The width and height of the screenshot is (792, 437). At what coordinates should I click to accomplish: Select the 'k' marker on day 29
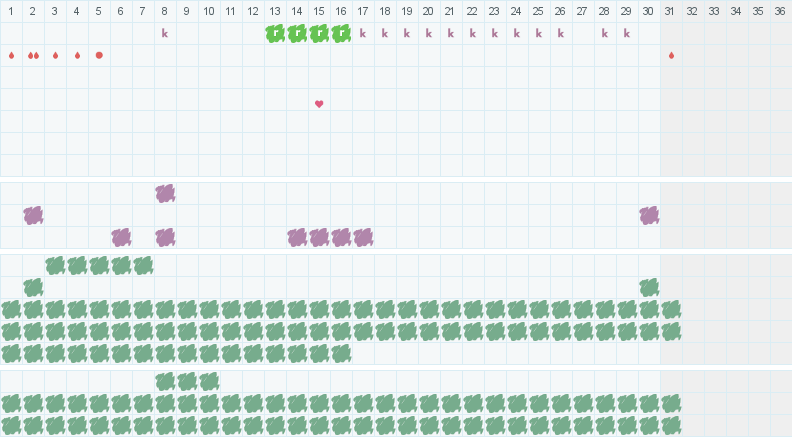pyautogui.click(x=627, y=33)
